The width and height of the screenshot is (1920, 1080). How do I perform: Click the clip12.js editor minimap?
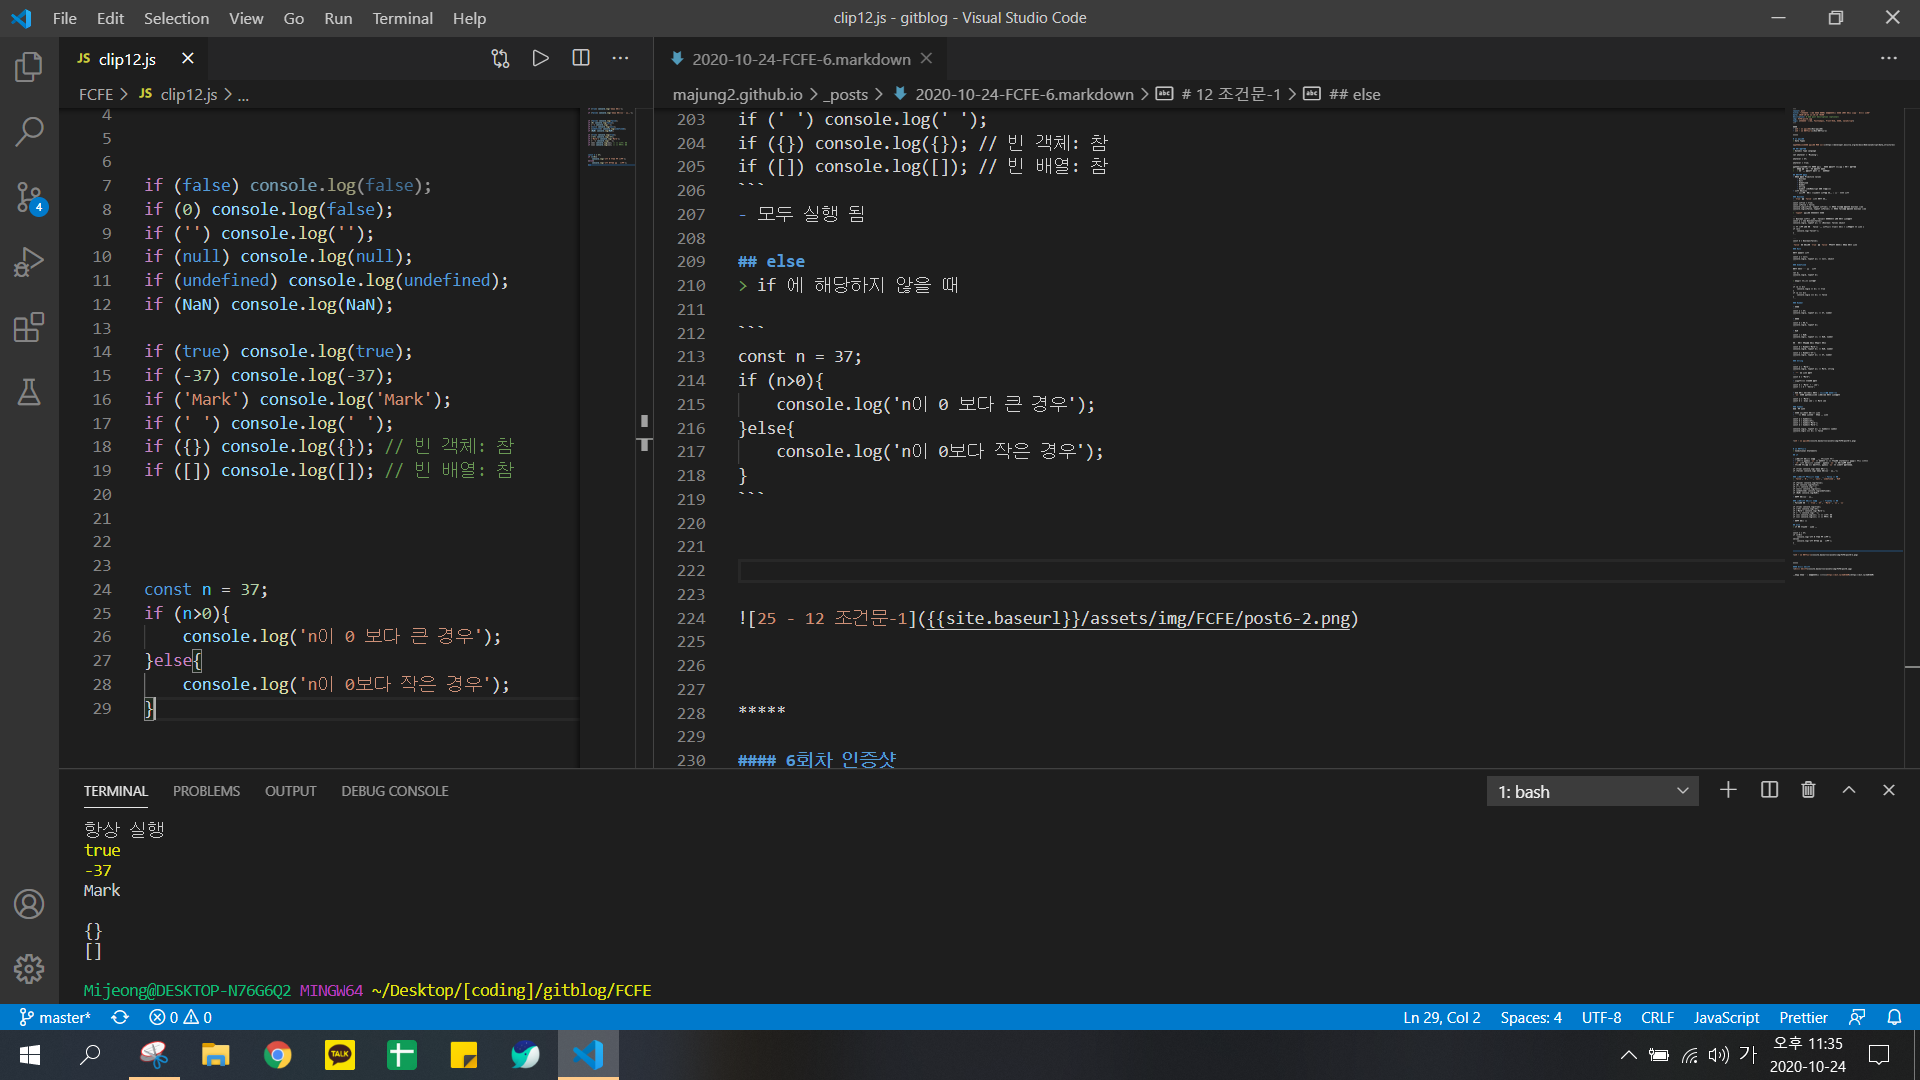610,135
